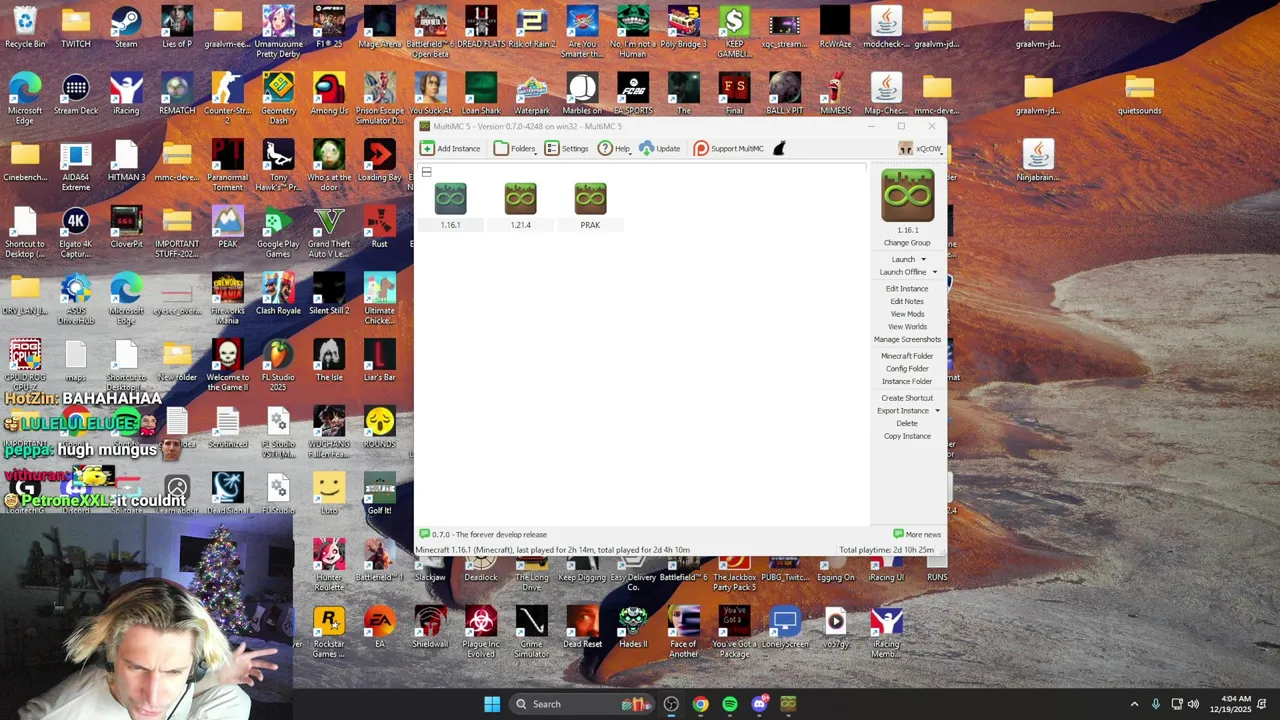
Task: Open the Among Us desktop icon
Action: 329,94
